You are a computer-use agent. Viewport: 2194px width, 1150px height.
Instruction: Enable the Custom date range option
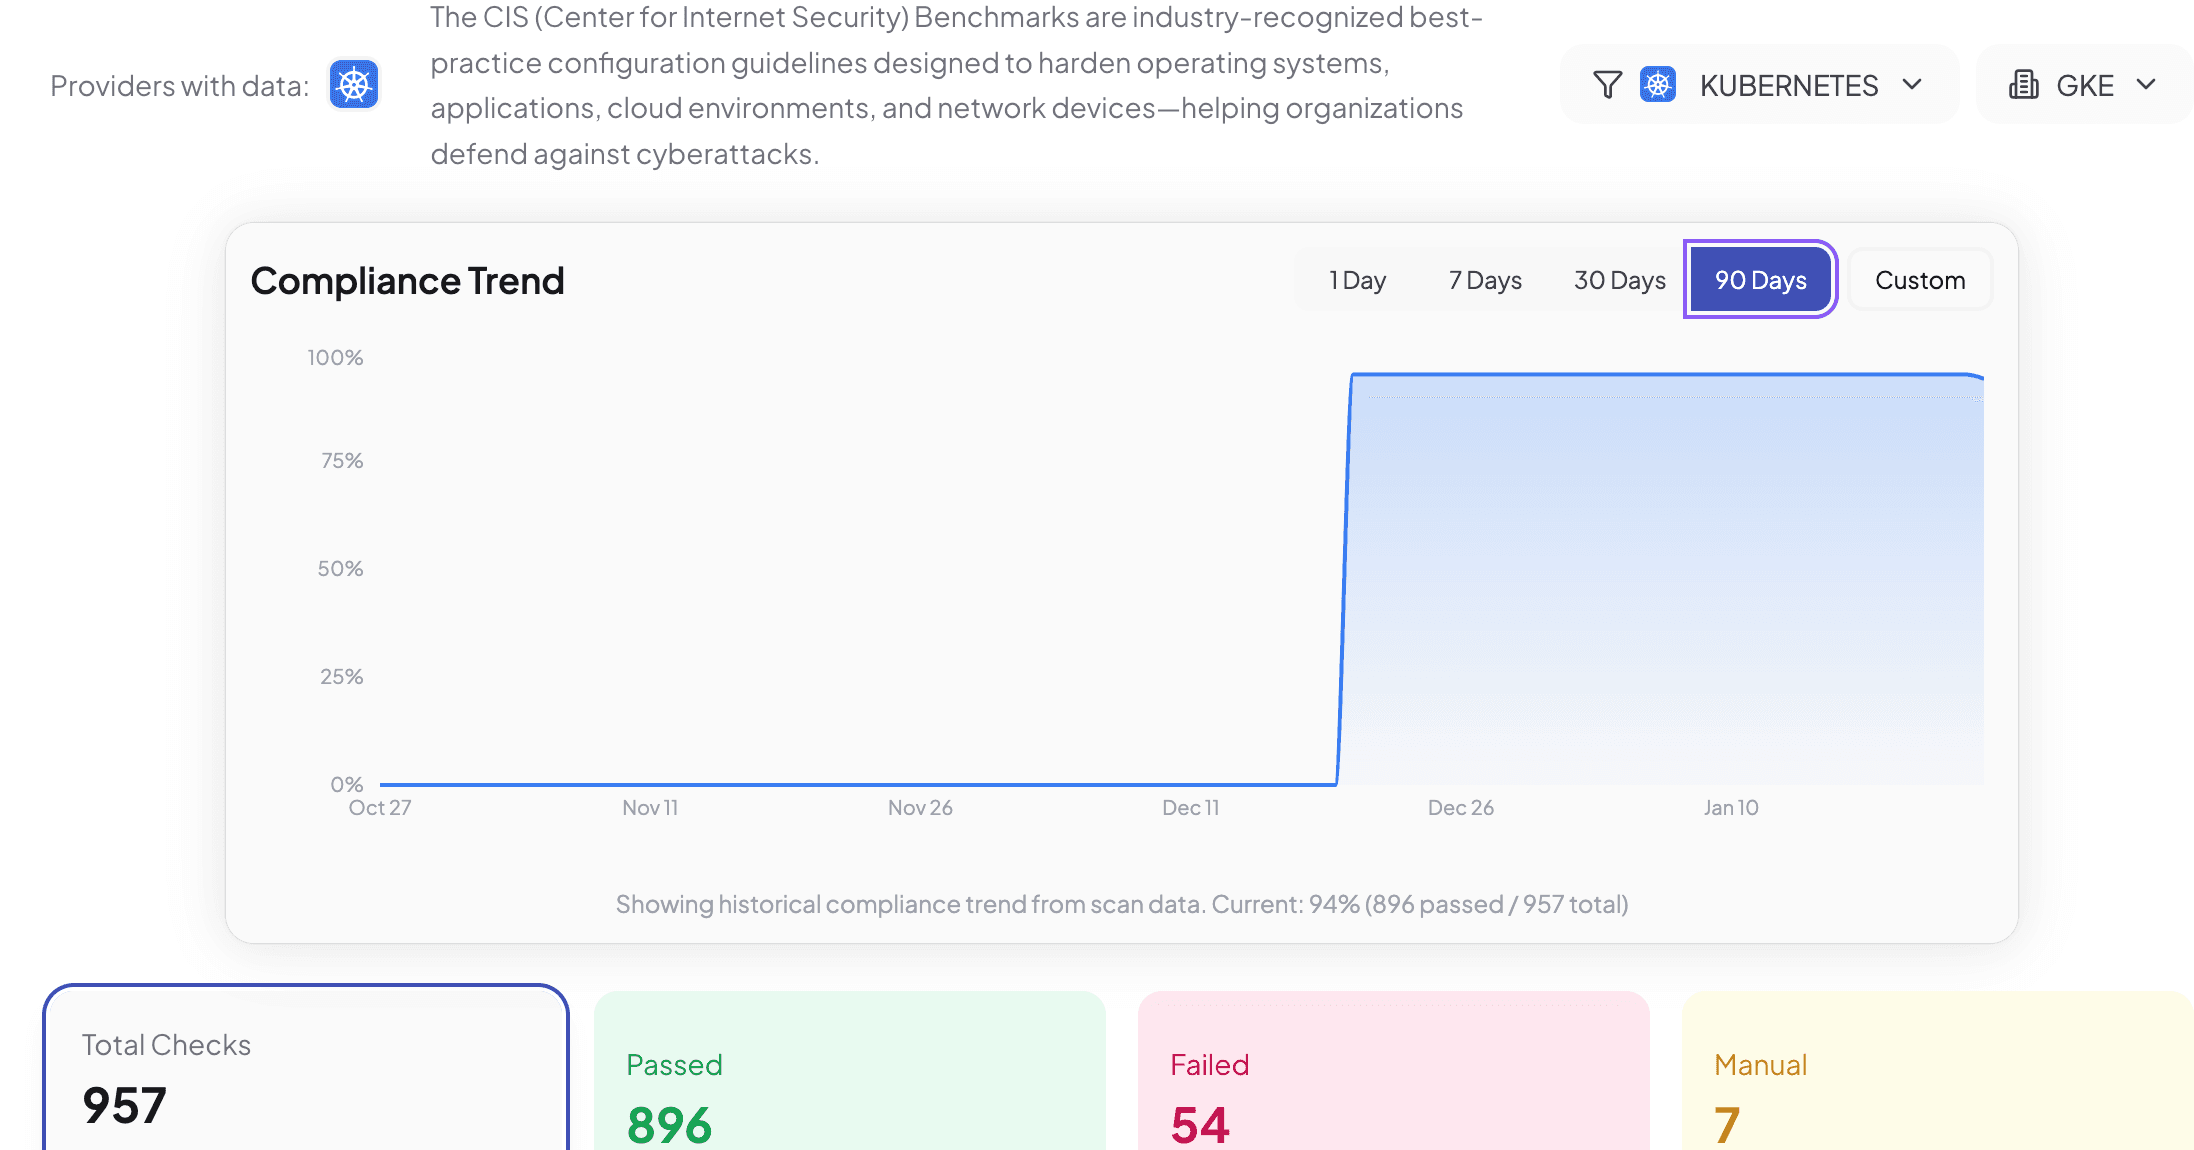point(1919,280)
